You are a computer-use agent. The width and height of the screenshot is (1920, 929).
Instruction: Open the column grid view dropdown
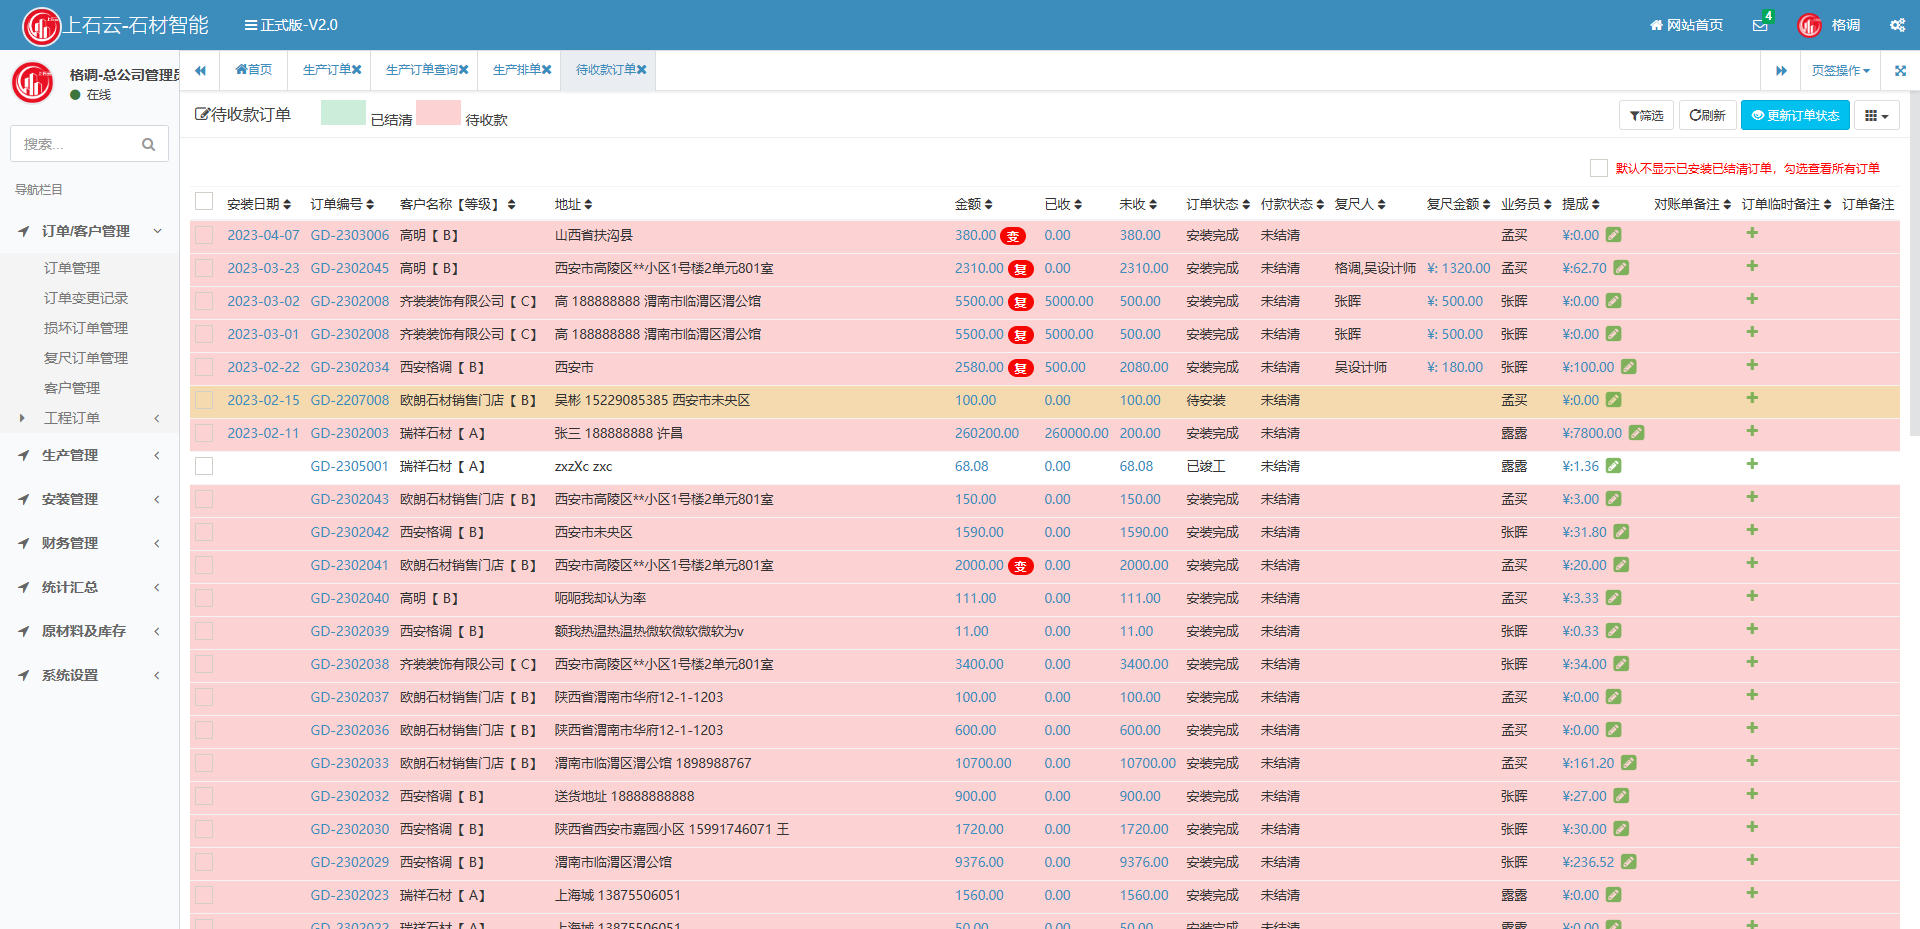pos(1877,116)
